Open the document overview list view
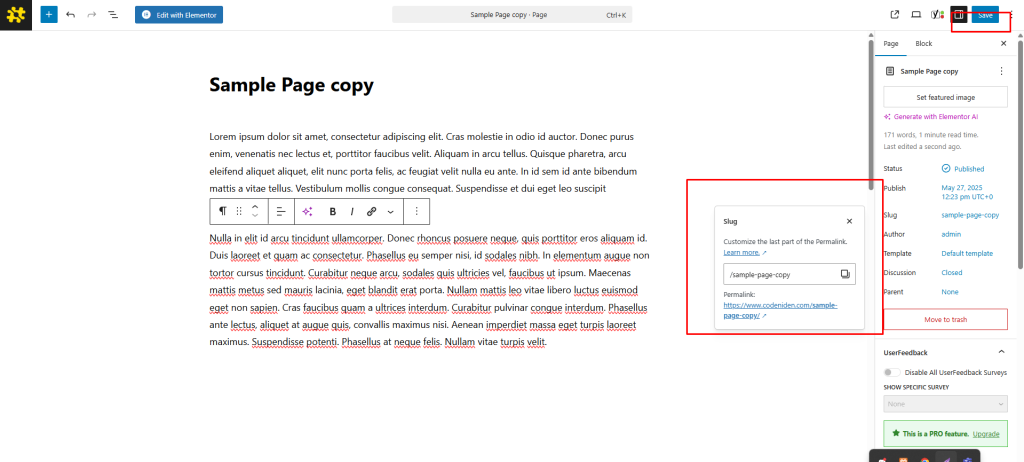The height and width of the screenshot is (462, 1024). pyautogui.click(x=112, y=15)
